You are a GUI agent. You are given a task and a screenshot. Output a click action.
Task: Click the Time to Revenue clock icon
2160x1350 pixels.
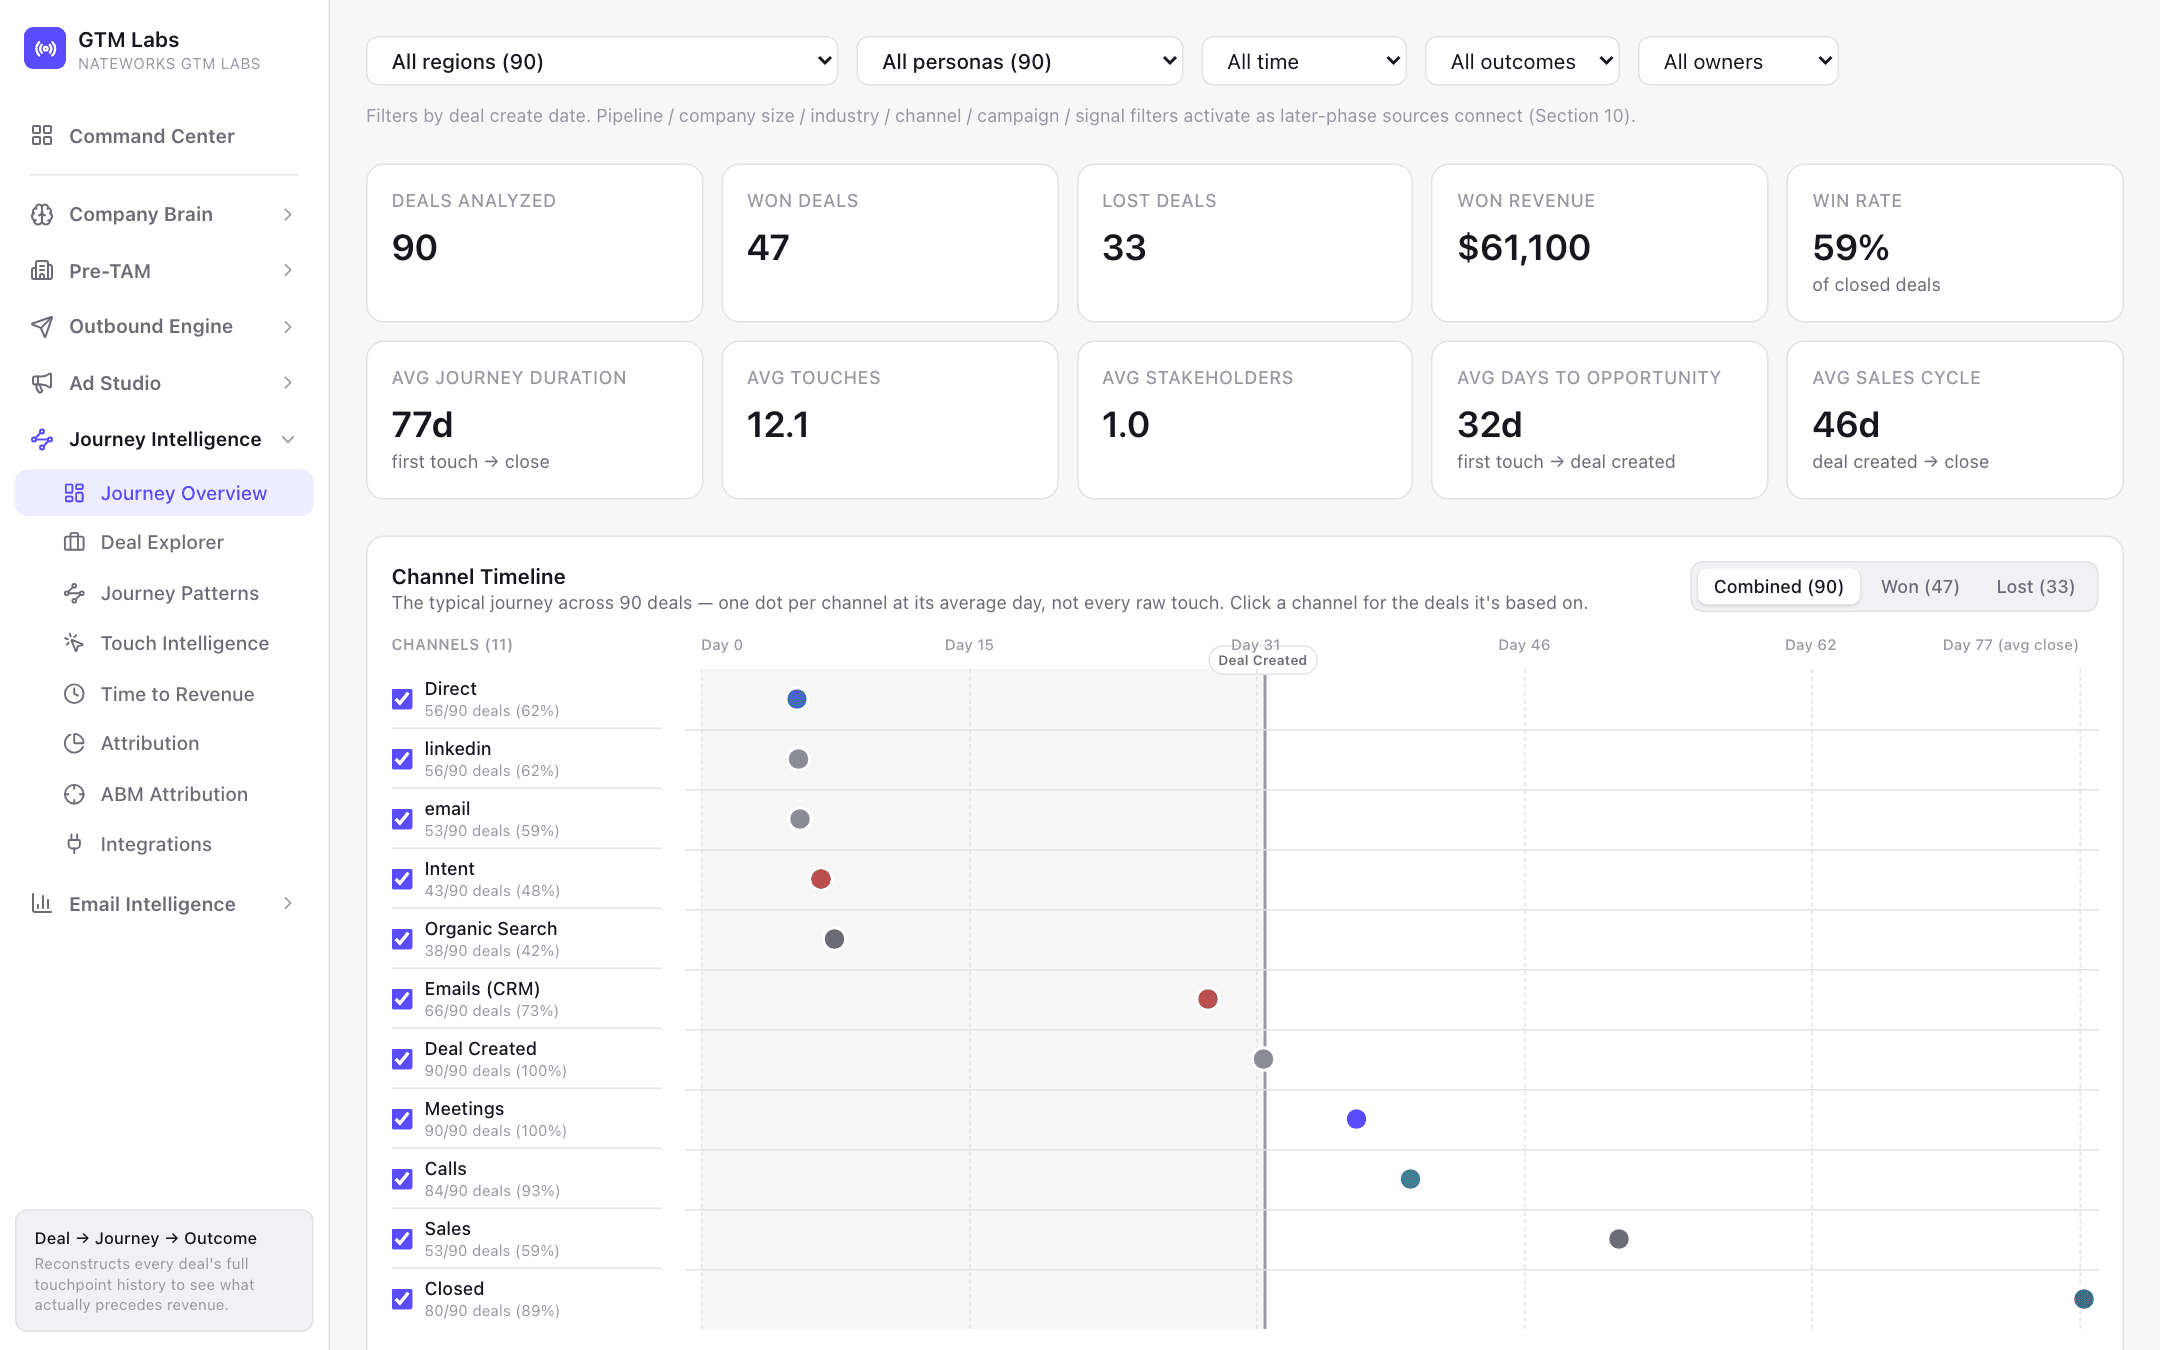(x=74, y=694)
